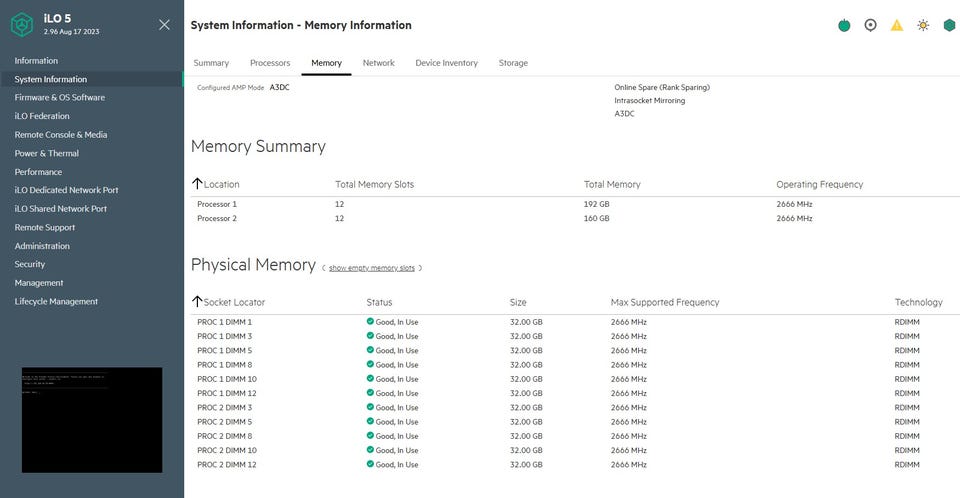Go to Remote Console & Media
The width and height of the screenshot is (960, 498).
tap(61, 135)
